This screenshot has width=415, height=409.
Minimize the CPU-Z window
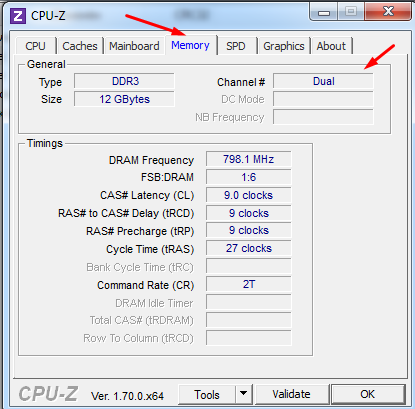click(x=323, y=12)
